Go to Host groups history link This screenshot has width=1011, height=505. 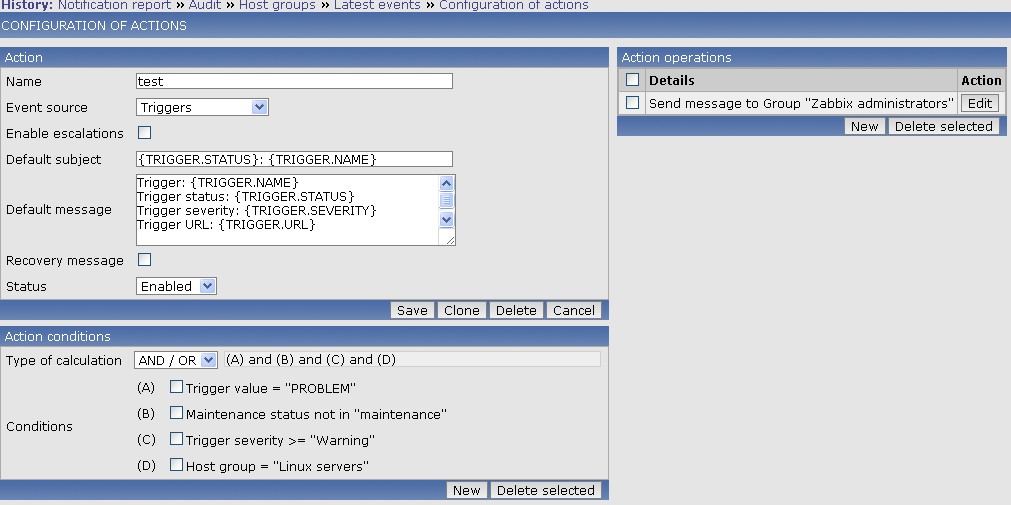277,5
